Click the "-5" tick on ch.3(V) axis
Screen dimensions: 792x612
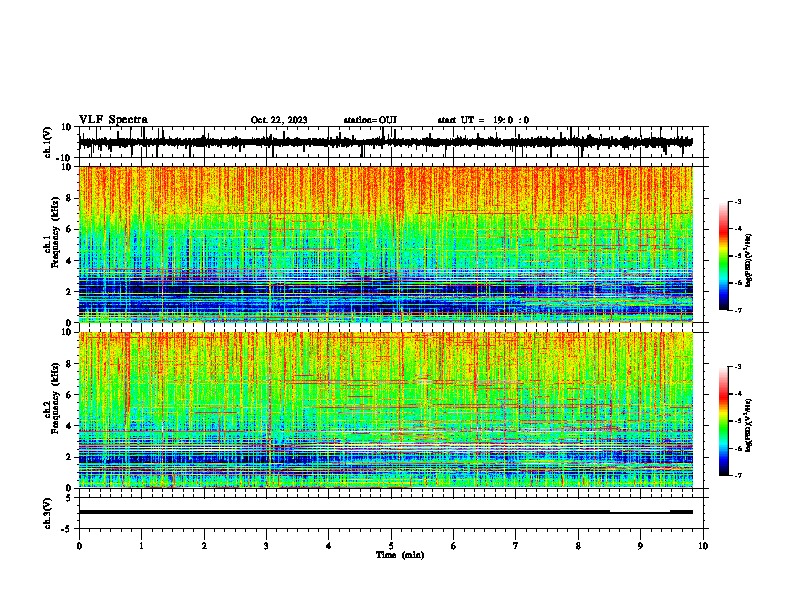pyautogui.click(x=68, y=529)
